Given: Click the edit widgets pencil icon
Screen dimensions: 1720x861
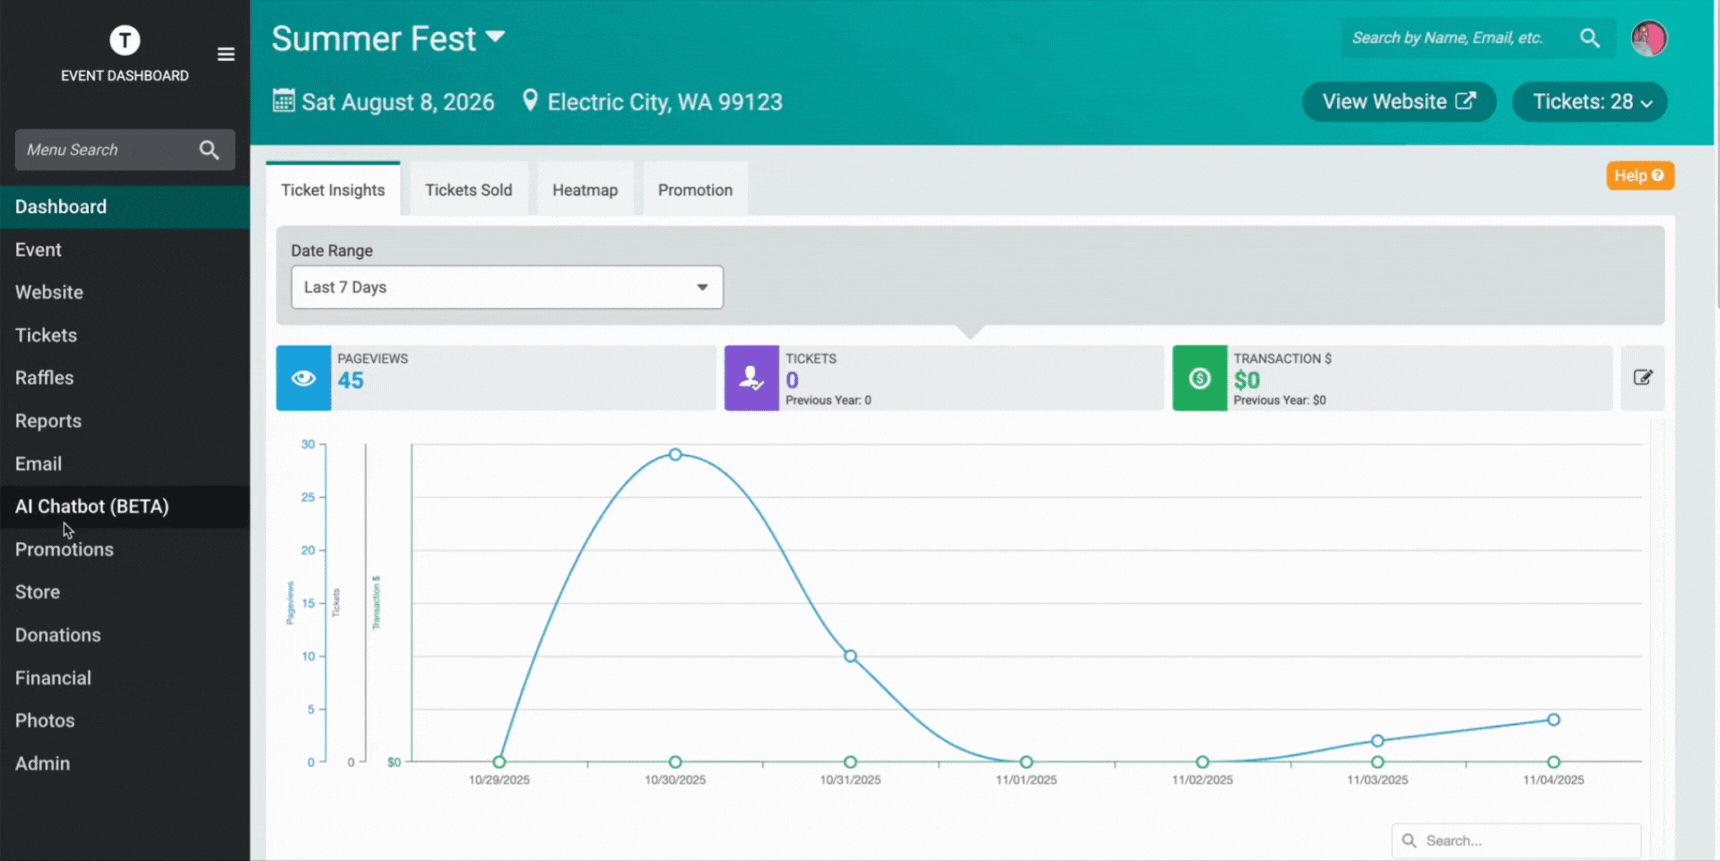Looking at the screenshot, I should (x=1642, y=378).
